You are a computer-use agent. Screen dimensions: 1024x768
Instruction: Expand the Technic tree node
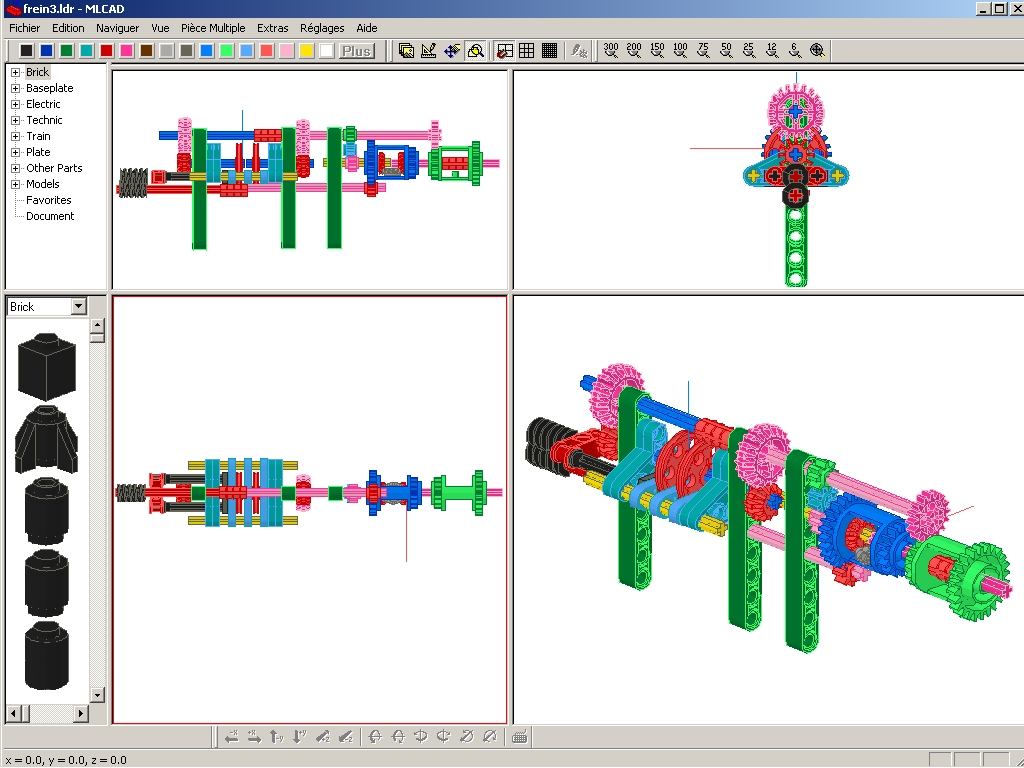(16, 120)
